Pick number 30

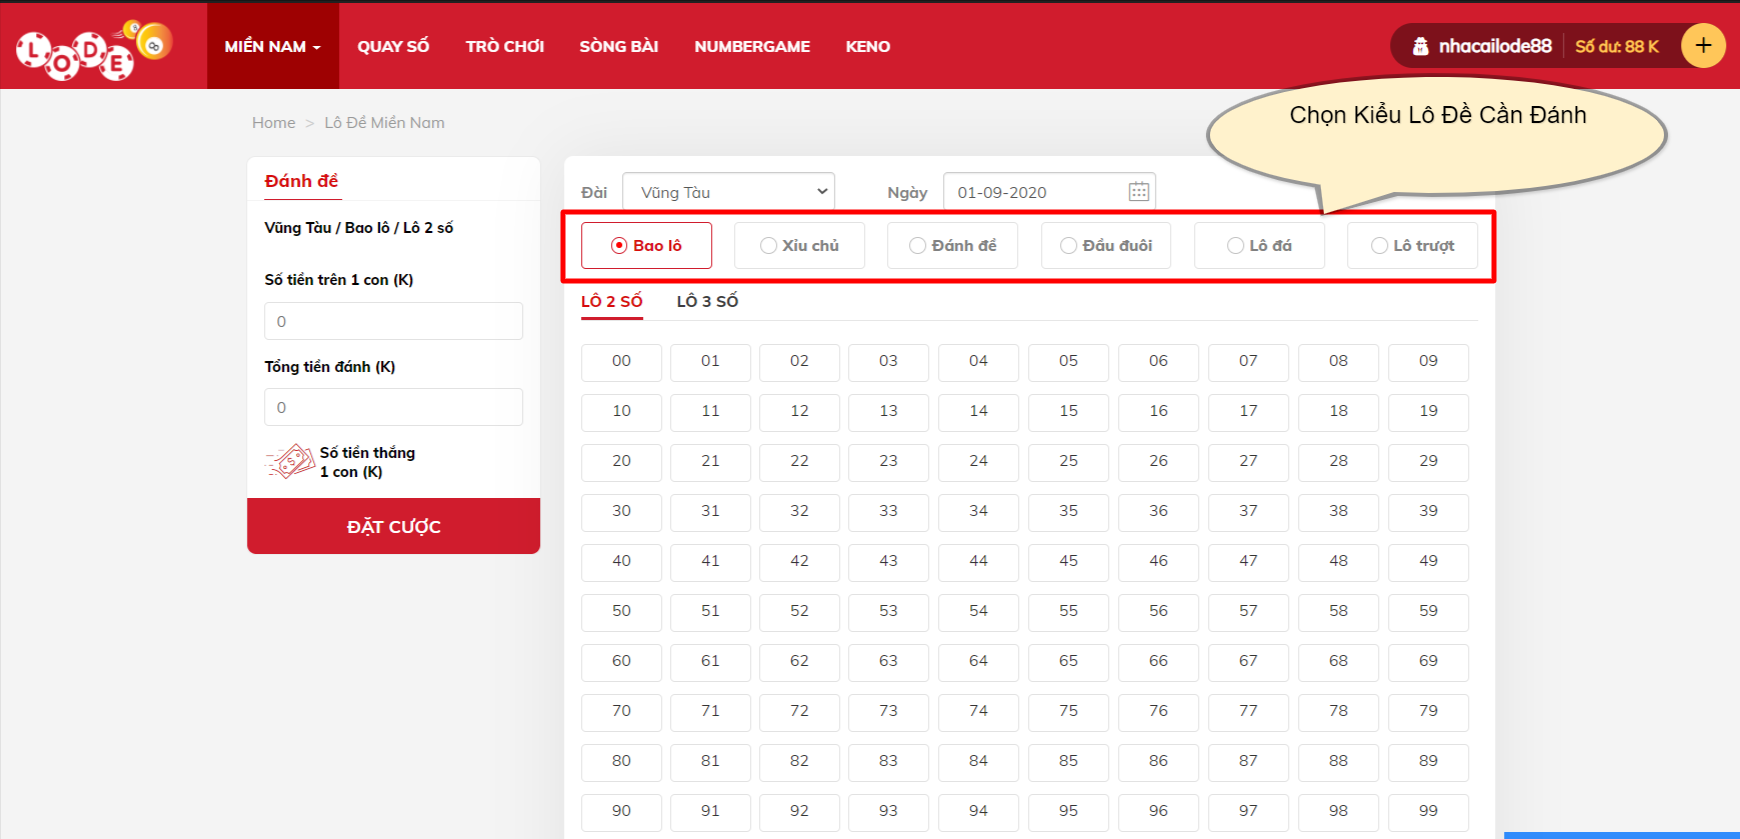tap(621, 512)
